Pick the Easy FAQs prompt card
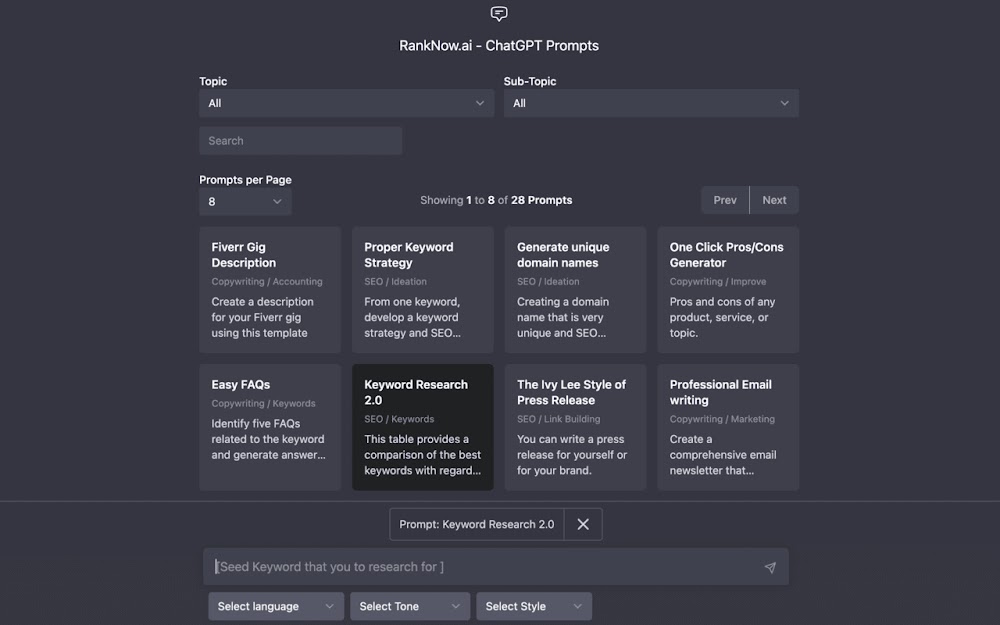Viewport: 1000px width, 625px height. point(270,427)
